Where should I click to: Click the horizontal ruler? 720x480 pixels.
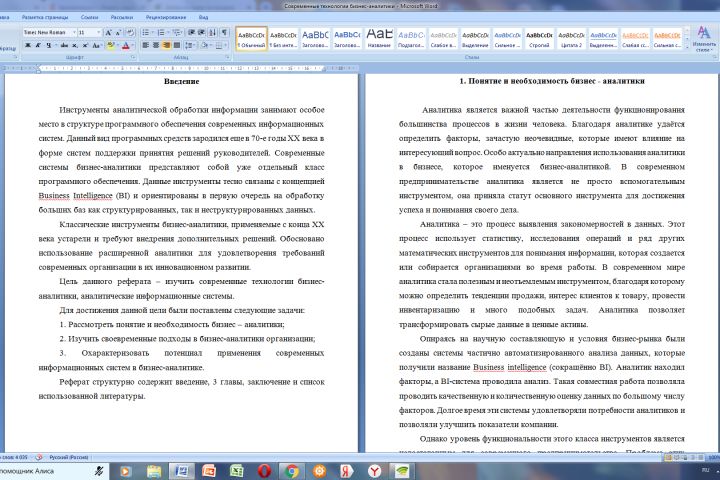tap(181, 68)
